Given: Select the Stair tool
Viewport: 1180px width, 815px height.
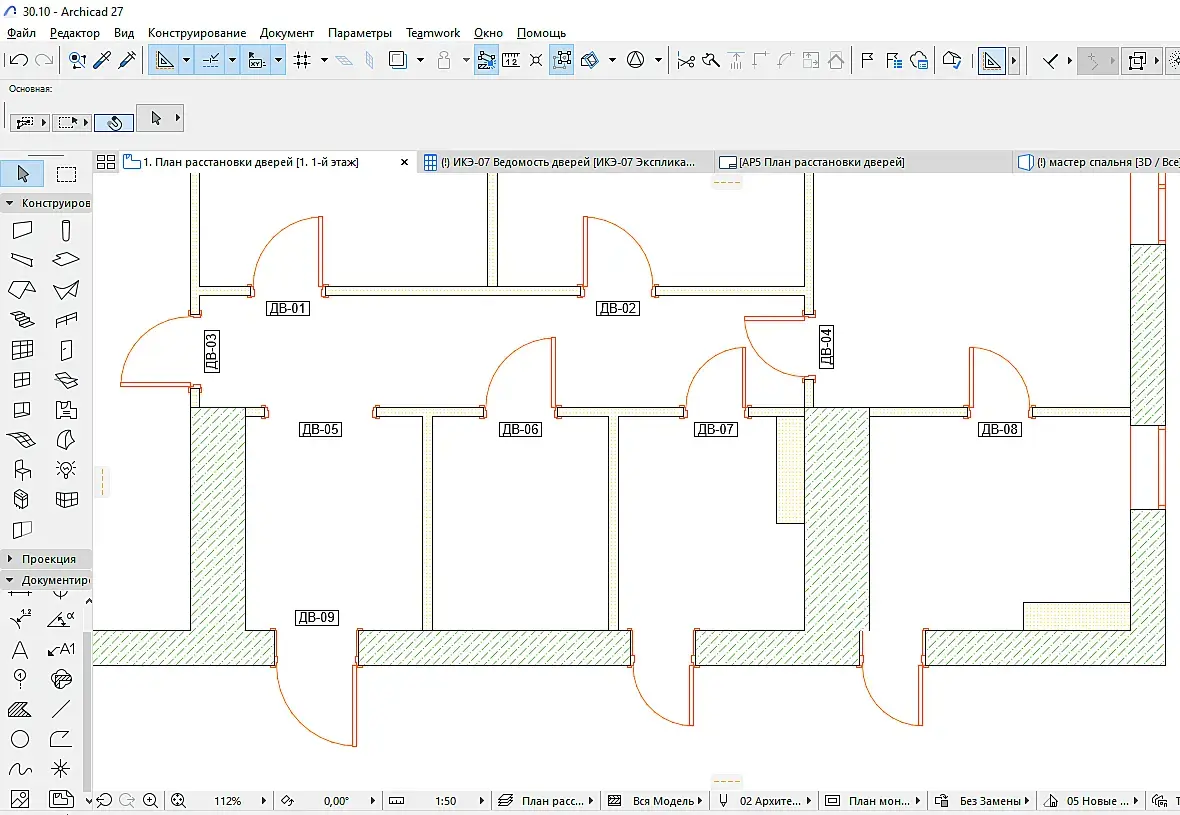Looking at the screenshot, I should pos(22,321).
